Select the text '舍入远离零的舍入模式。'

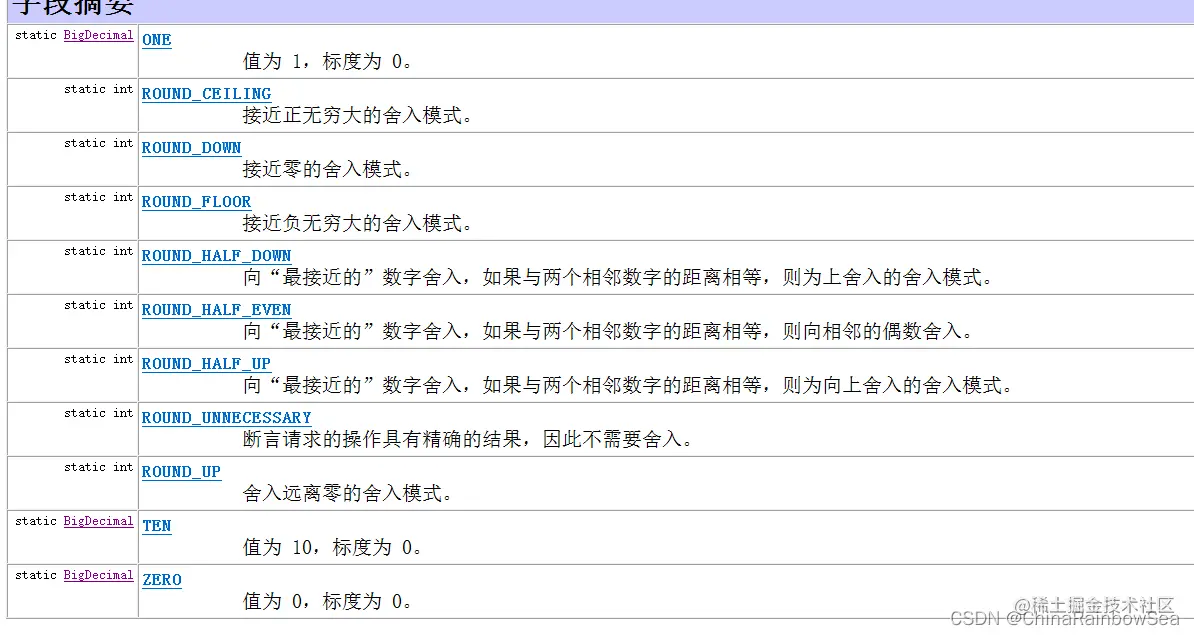(x=348, y=494)
